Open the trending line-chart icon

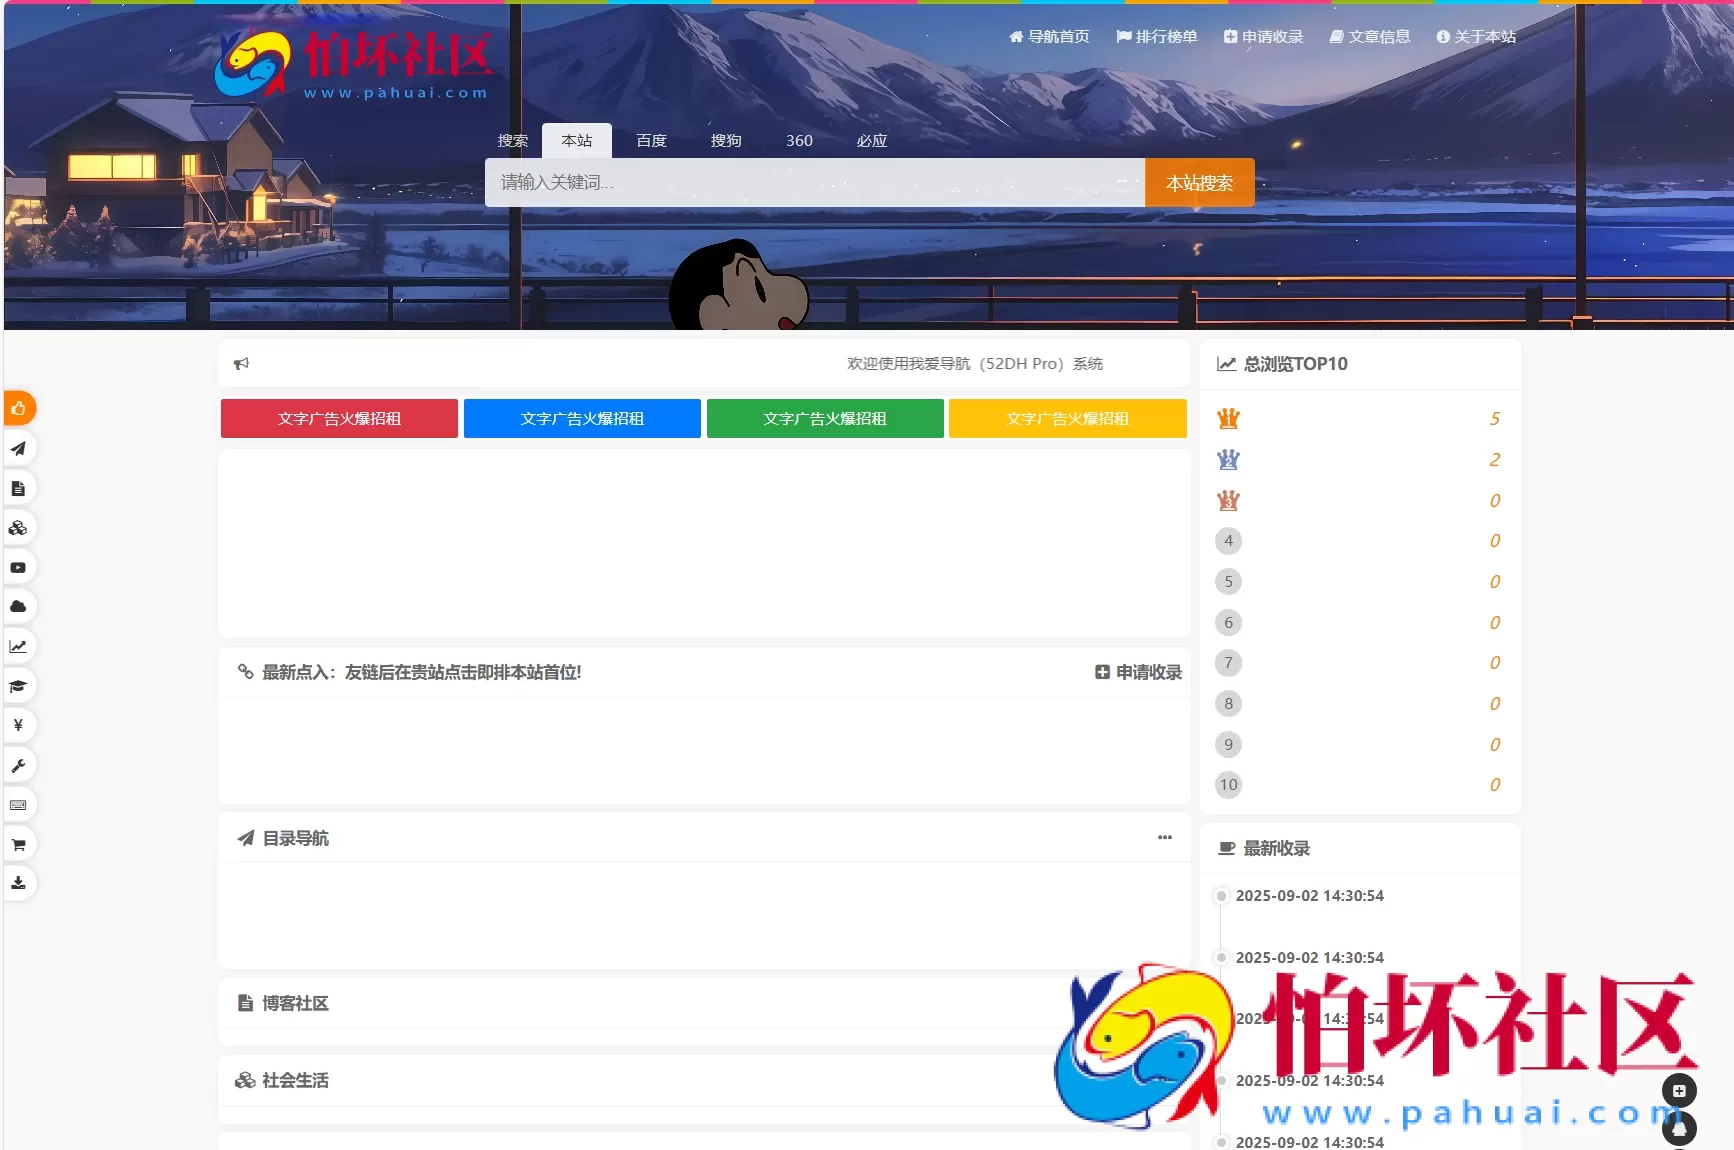coord(19,645)
